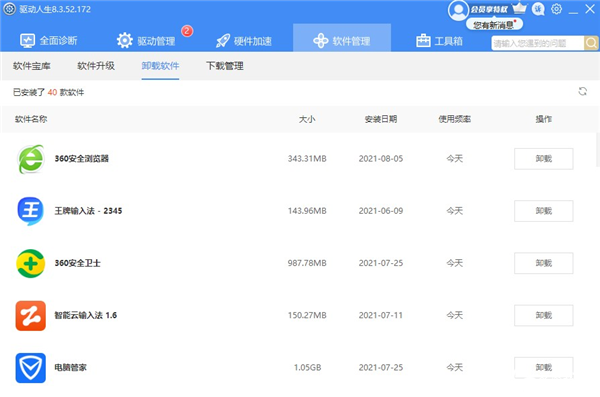
Task: Open the 下载管理 sub-tab
Action: 225,66
